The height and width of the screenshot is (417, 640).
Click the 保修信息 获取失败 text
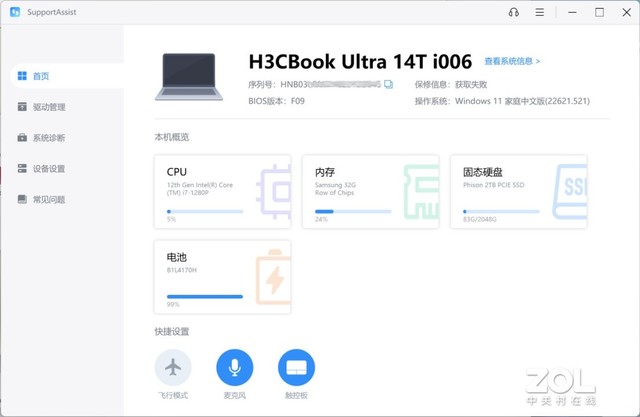[451, 84]
